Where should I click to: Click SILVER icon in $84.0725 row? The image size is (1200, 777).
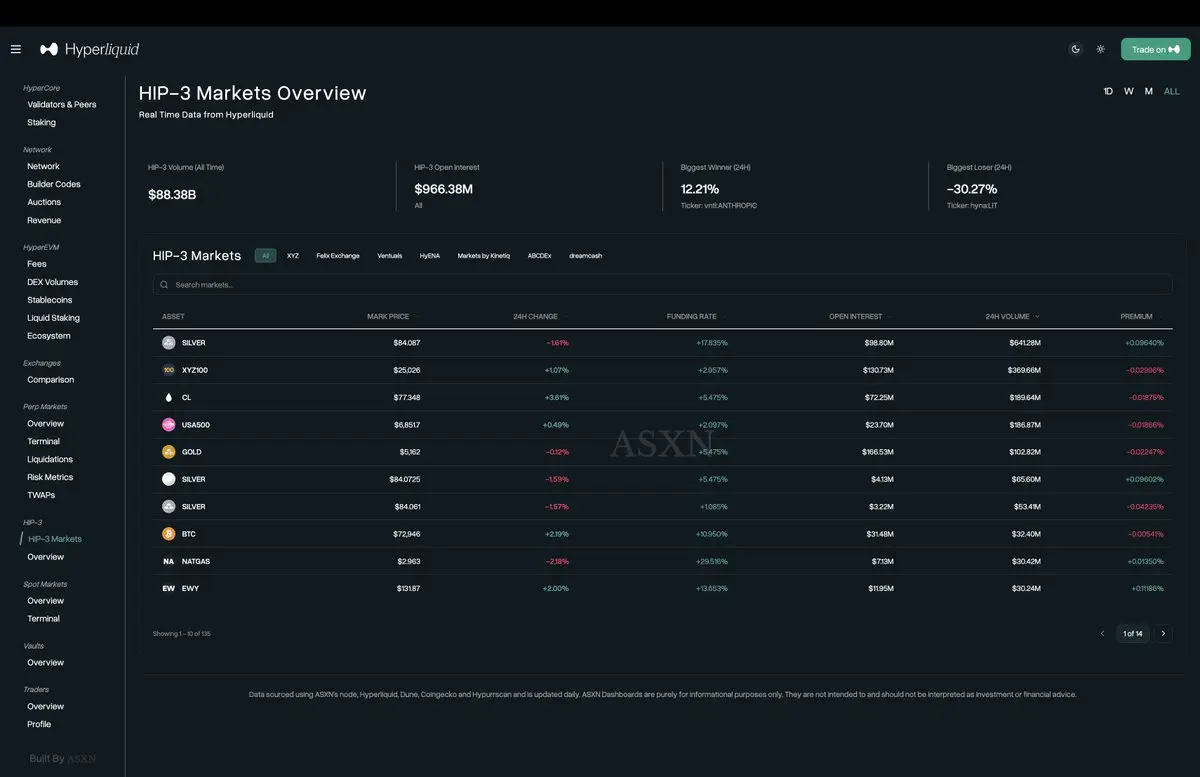point(168,479)
